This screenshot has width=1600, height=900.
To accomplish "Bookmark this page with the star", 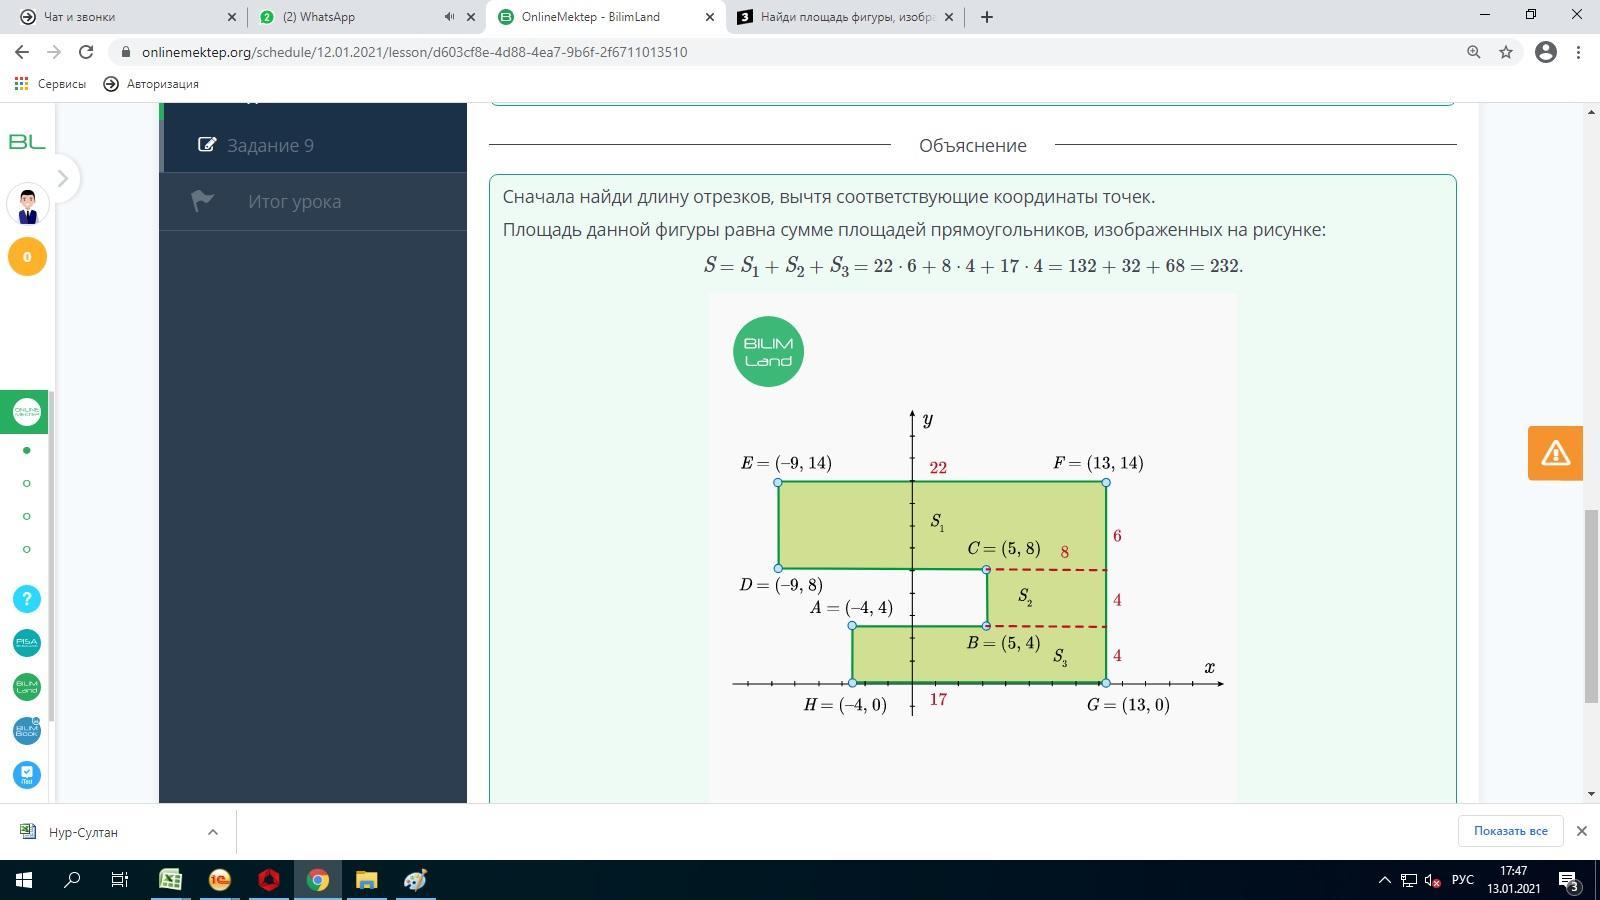I will click(x=1506, y=52).
